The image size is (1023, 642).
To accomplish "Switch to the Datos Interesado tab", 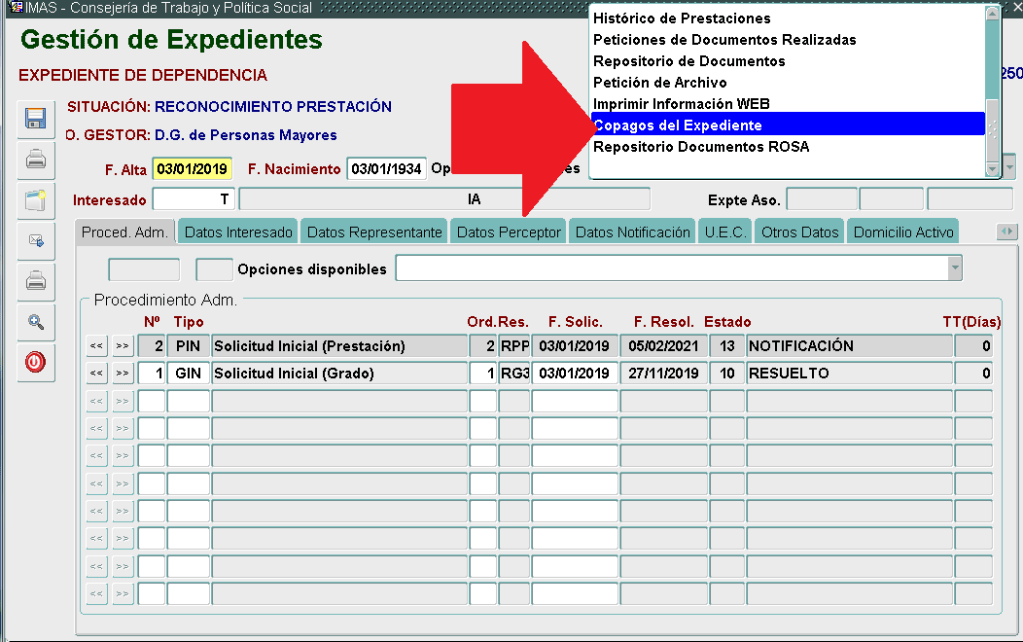I will [x=239, y=232].
